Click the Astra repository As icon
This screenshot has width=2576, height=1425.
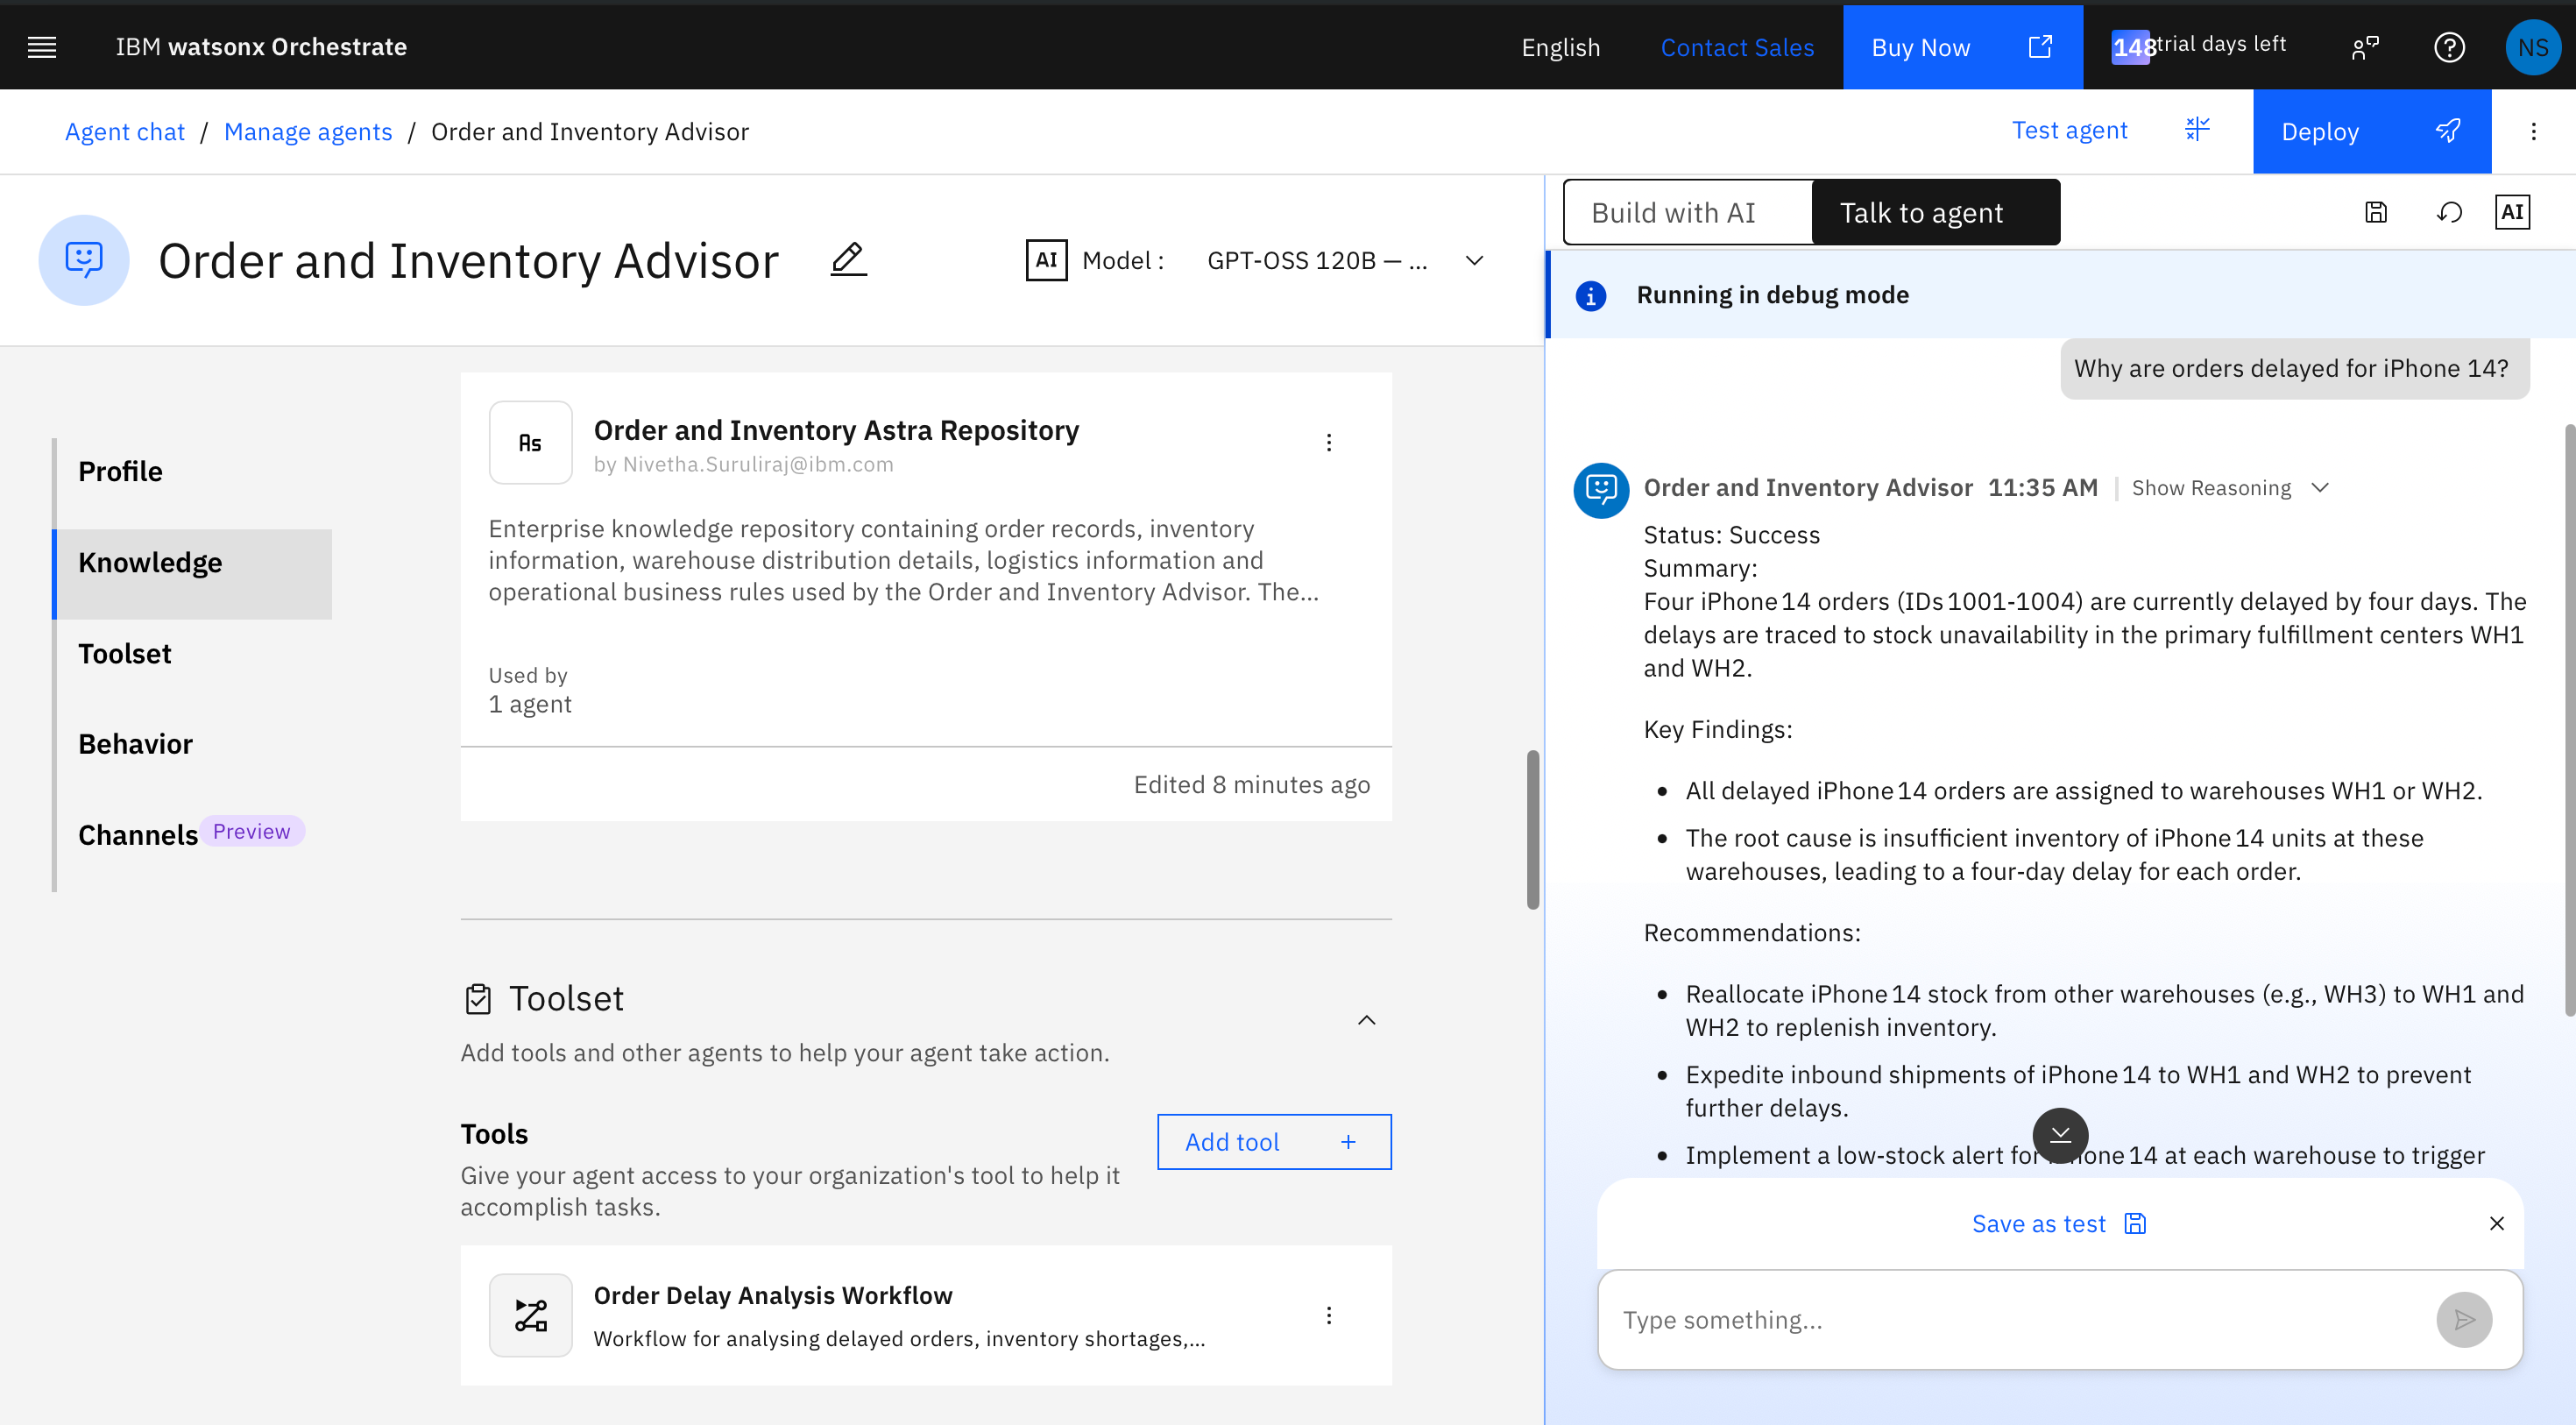(530, 442)
